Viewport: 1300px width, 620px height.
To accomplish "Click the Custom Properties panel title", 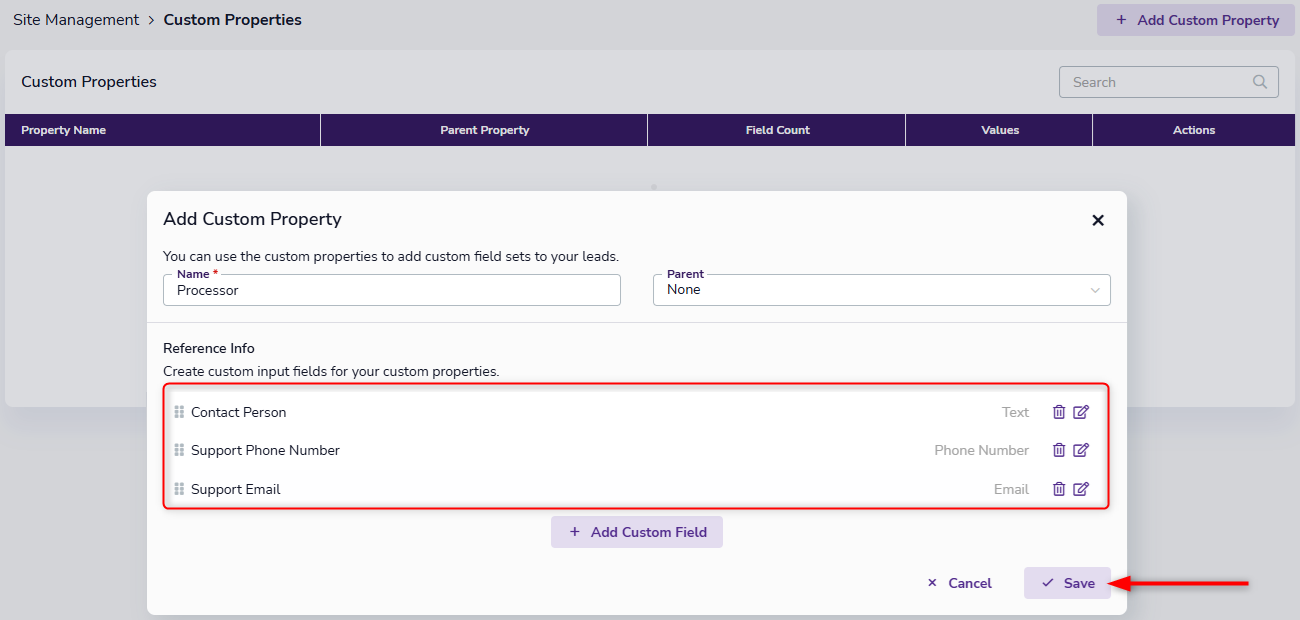I will 89,82.
